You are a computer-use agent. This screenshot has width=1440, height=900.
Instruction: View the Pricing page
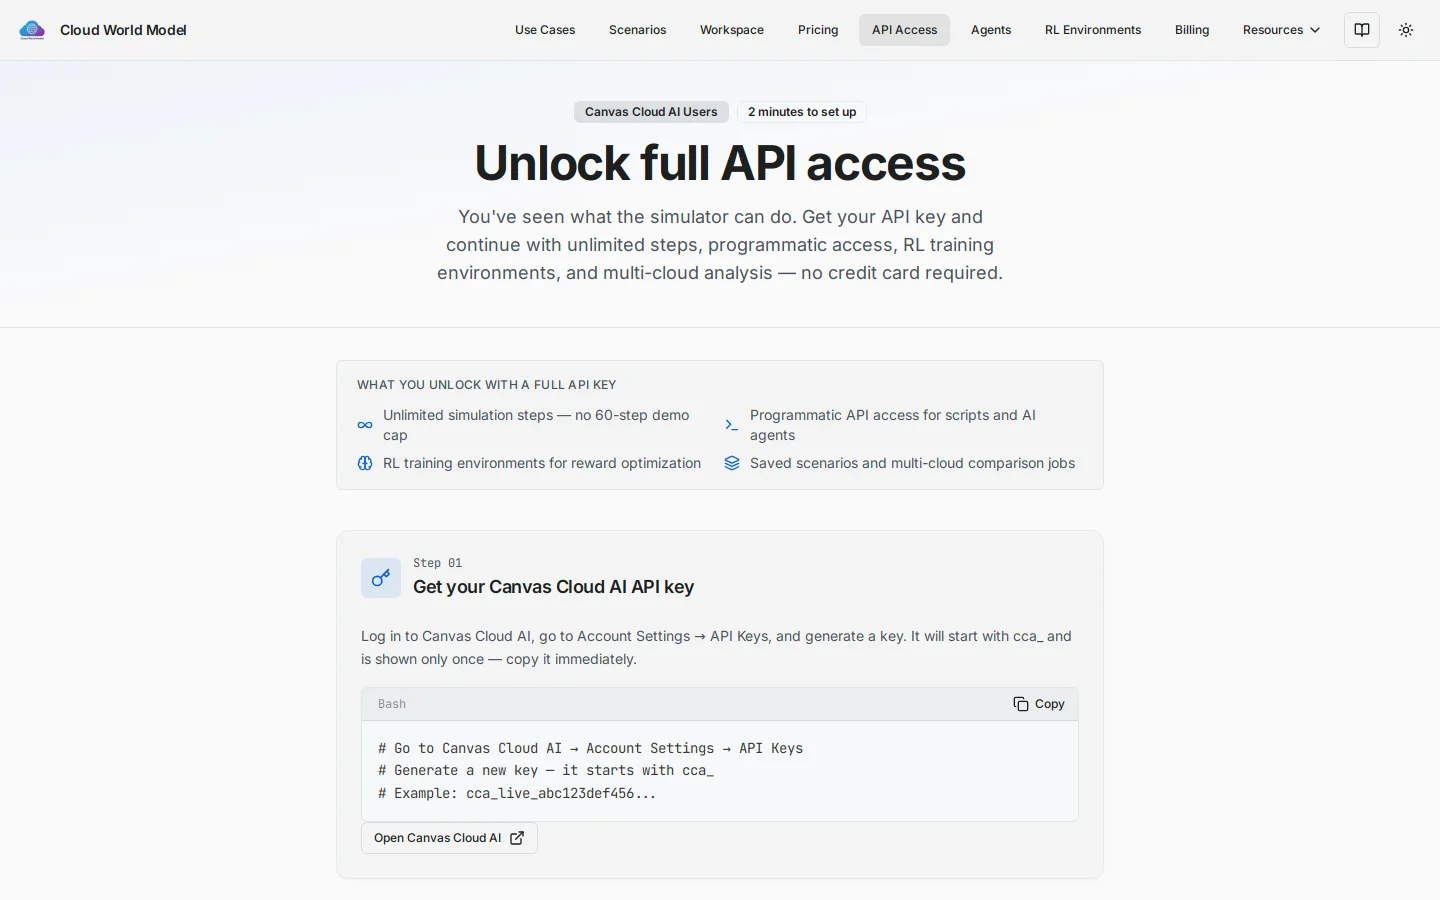pos(818,30)
